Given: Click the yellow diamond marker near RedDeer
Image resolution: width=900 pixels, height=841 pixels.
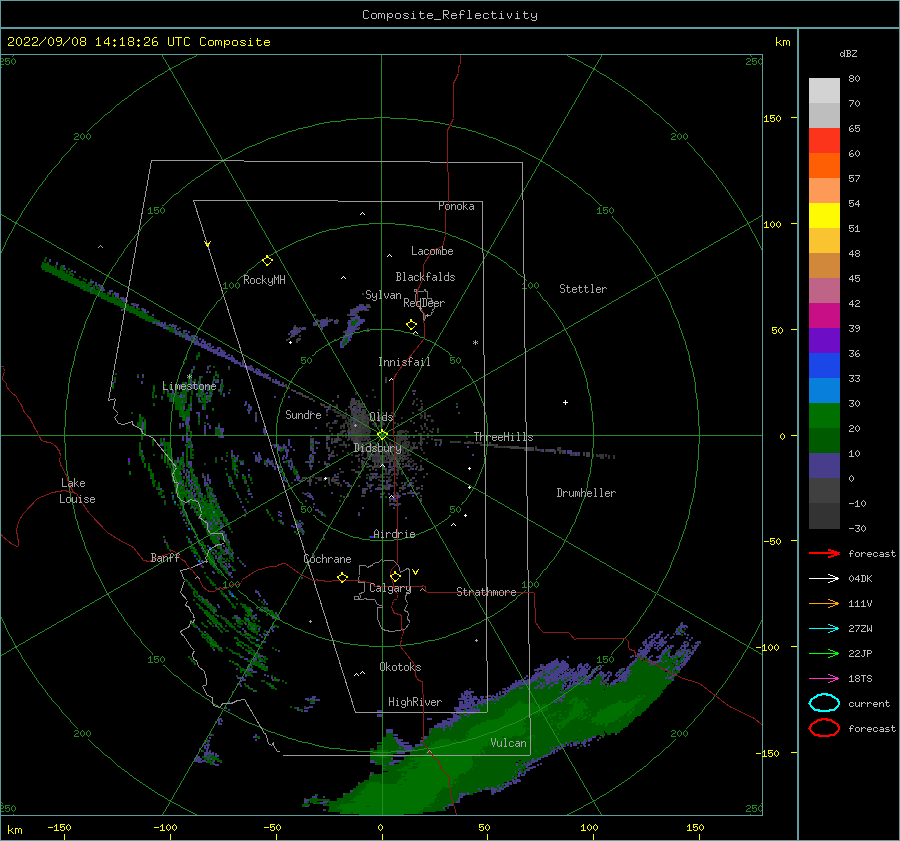Looking at the screenshot, I should tap(411, 325).
